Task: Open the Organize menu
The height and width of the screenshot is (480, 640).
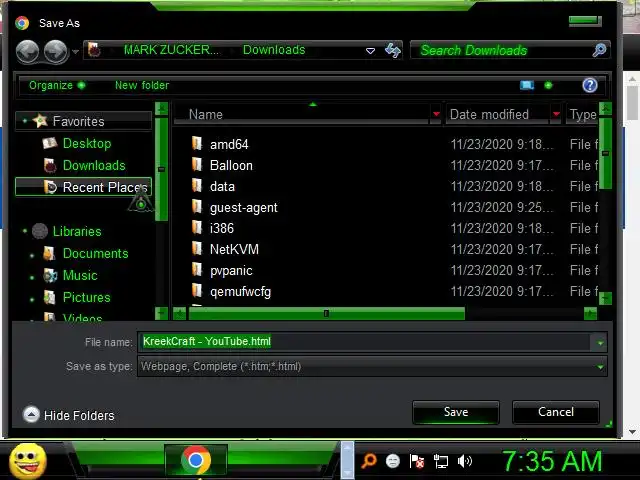Action: click(x=57, y=85)
